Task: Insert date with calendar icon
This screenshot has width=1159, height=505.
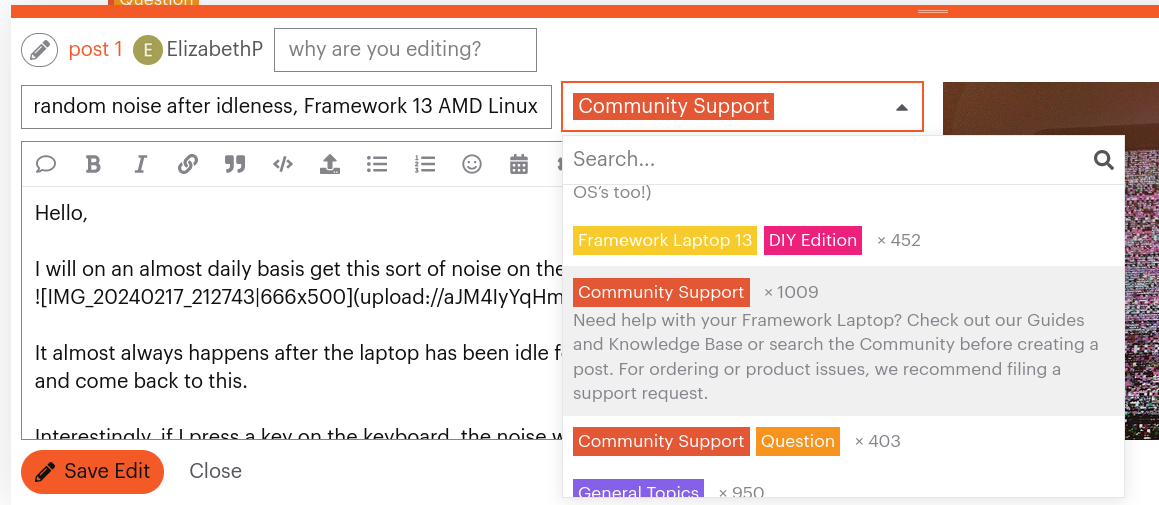Action: pos(519,164)
